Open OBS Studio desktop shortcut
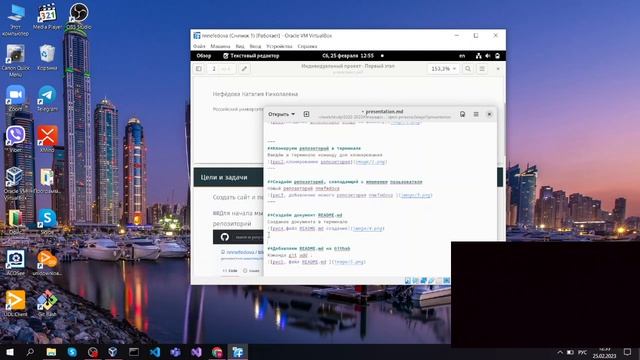 [x=79, y=16]
